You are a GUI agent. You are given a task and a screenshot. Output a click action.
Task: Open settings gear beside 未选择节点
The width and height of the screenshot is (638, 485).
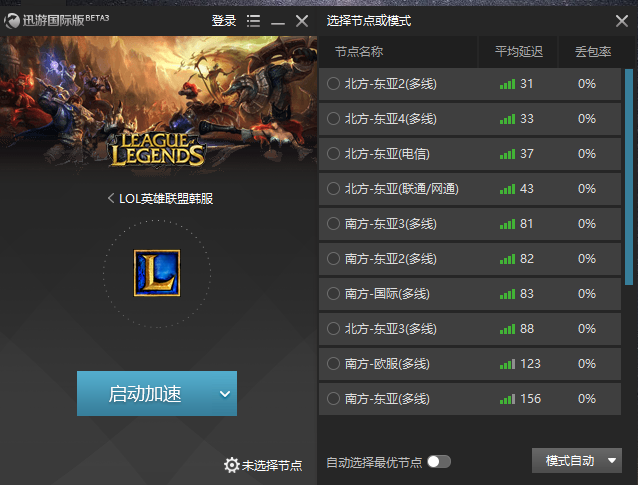coord(232,465)
